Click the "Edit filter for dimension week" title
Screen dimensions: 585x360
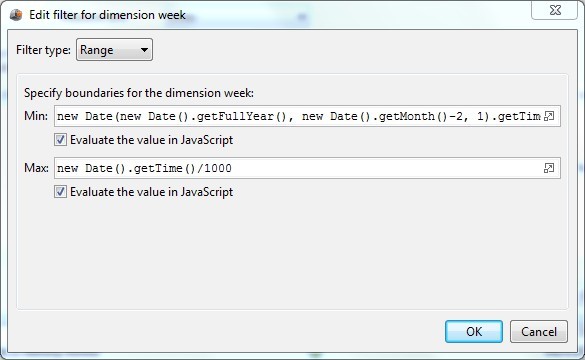click(107, 15)
